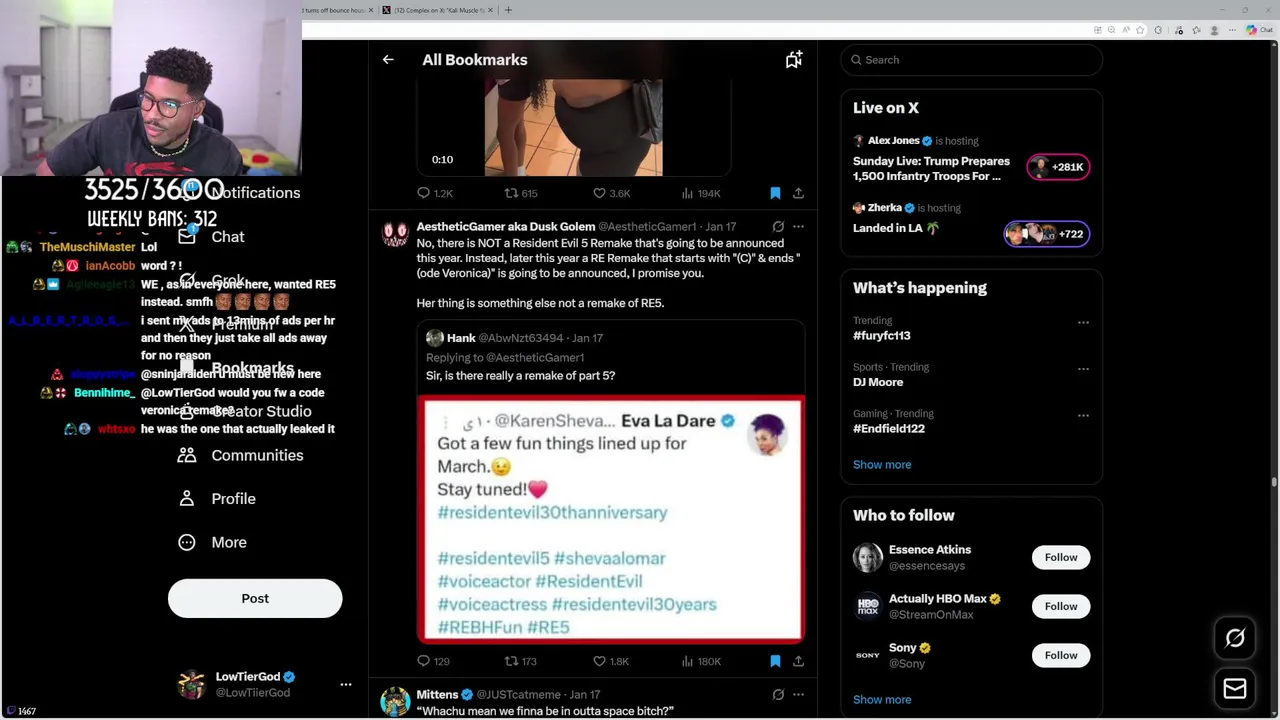This screenshot has width=1280, height=720.
Task: Show more under What's happening
Action: [882, 464]
